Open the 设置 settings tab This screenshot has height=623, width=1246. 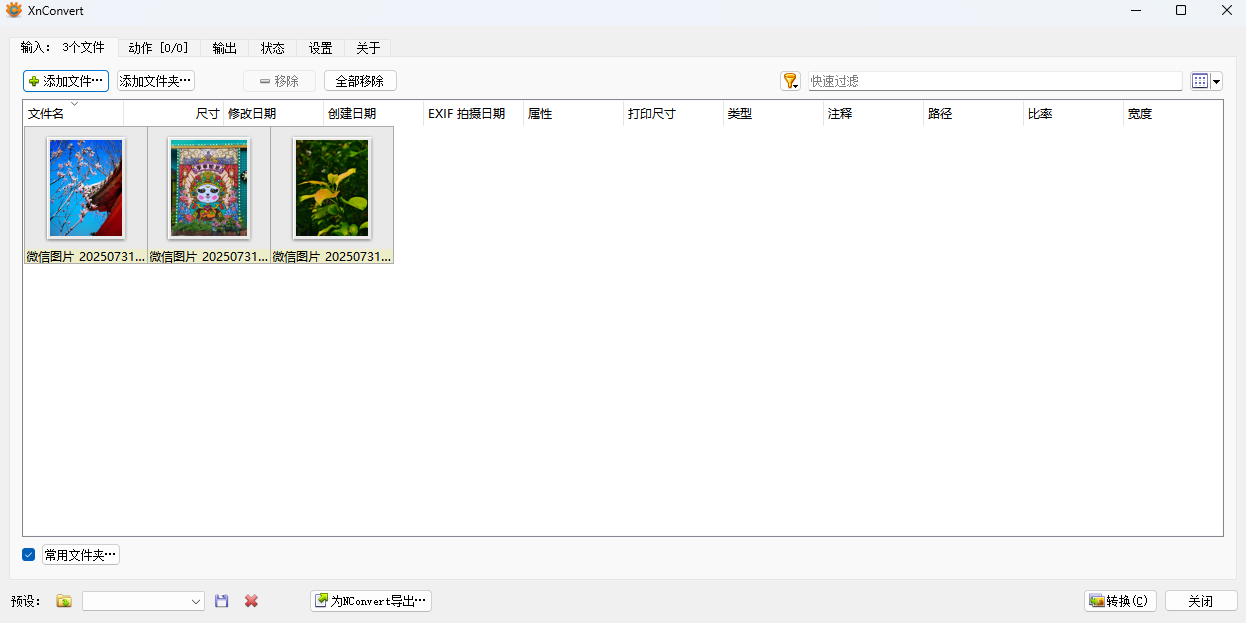point(320,47)
